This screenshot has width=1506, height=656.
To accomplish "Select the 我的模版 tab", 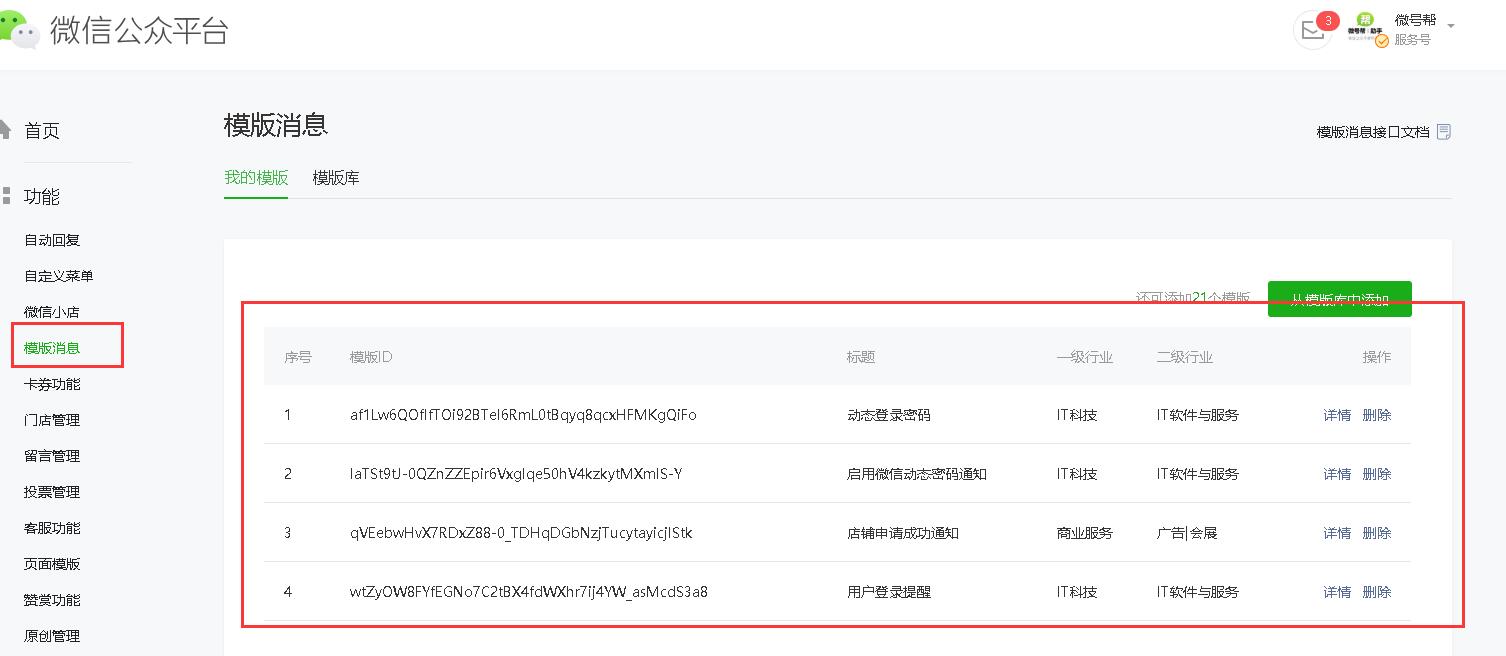I will click(256, 178).
